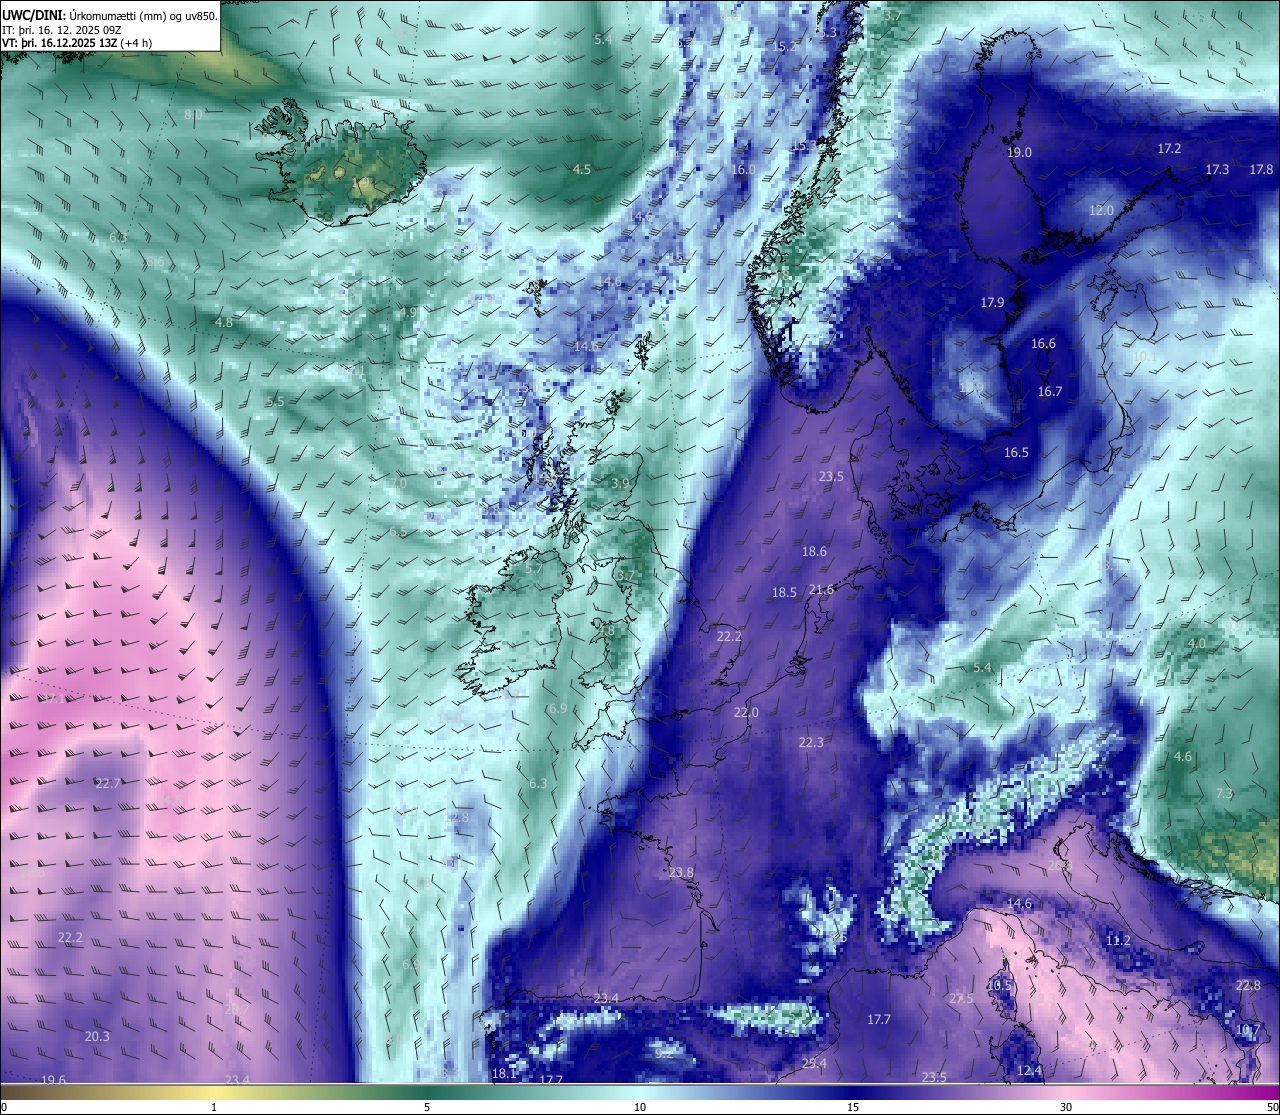Click the 17.9 value label
This screenshot has height=1115, width=1280.
pos(992,302)
